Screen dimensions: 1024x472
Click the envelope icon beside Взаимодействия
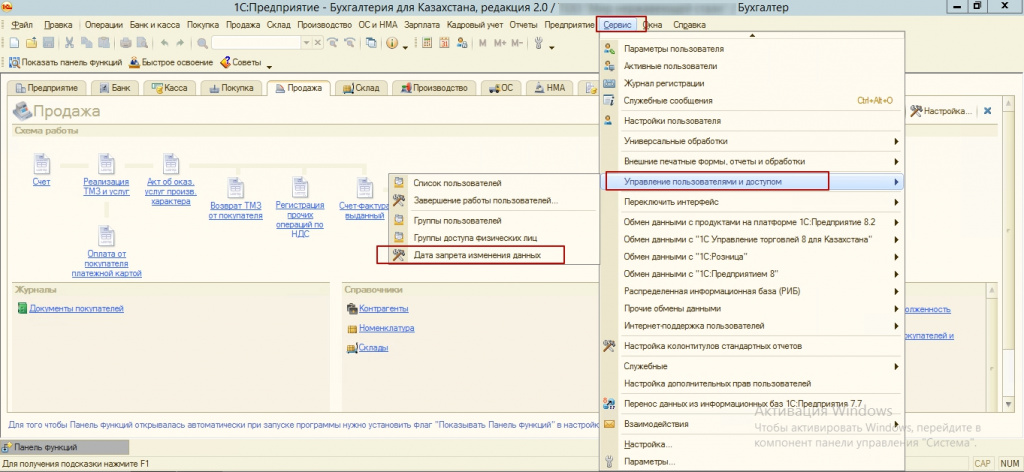pos(610,424)
